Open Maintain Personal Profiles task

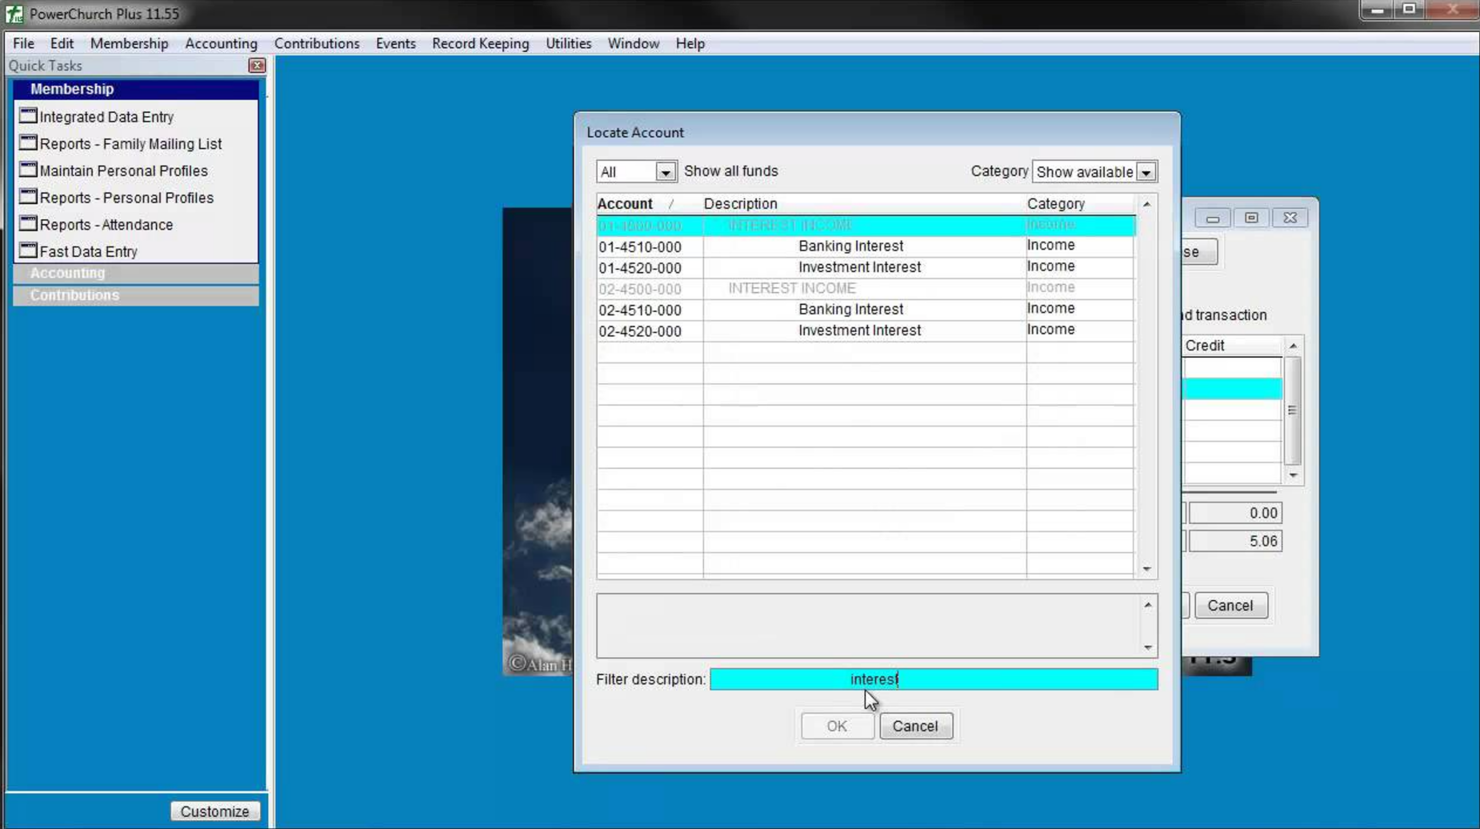(124, 171)
